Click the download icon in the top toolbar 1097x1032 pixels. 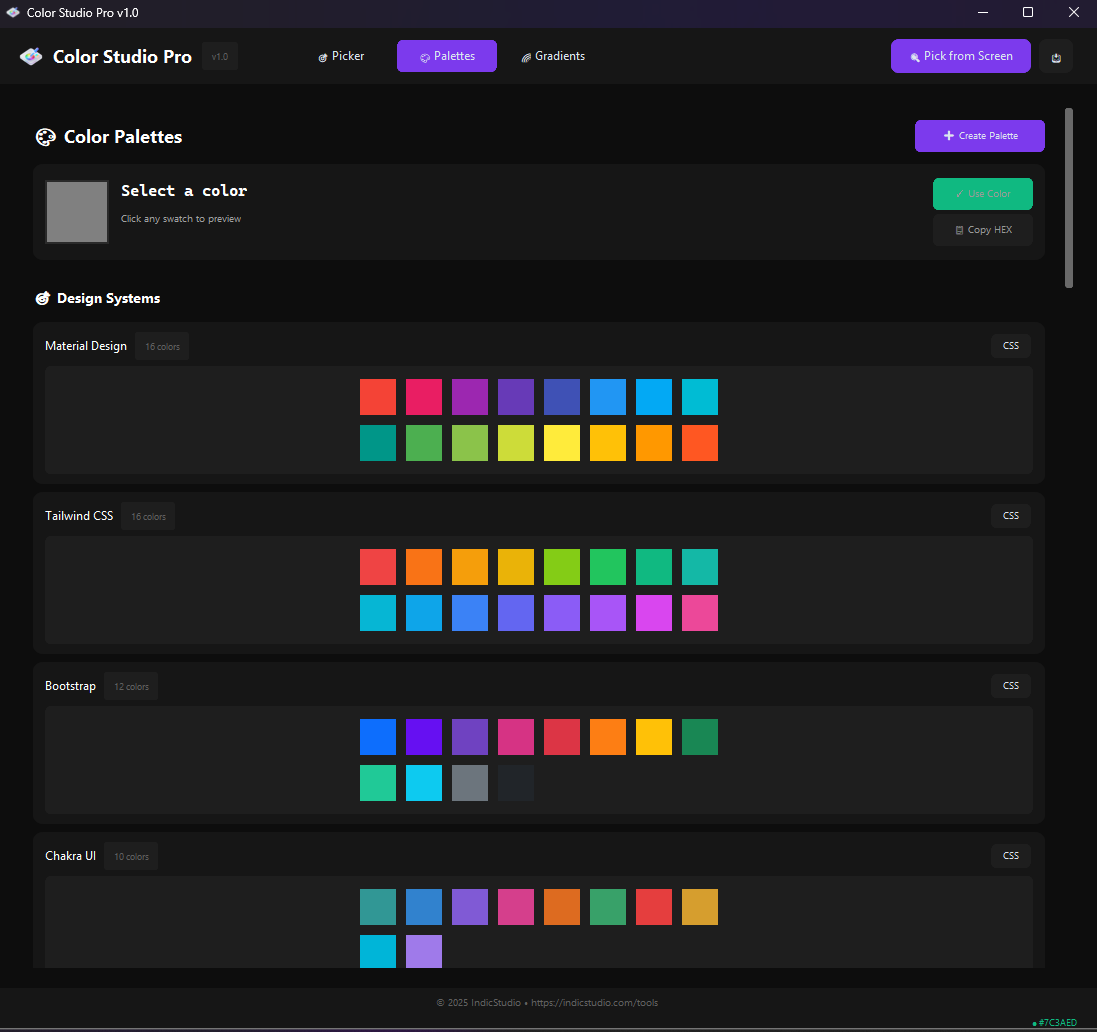pos(1055,56)
